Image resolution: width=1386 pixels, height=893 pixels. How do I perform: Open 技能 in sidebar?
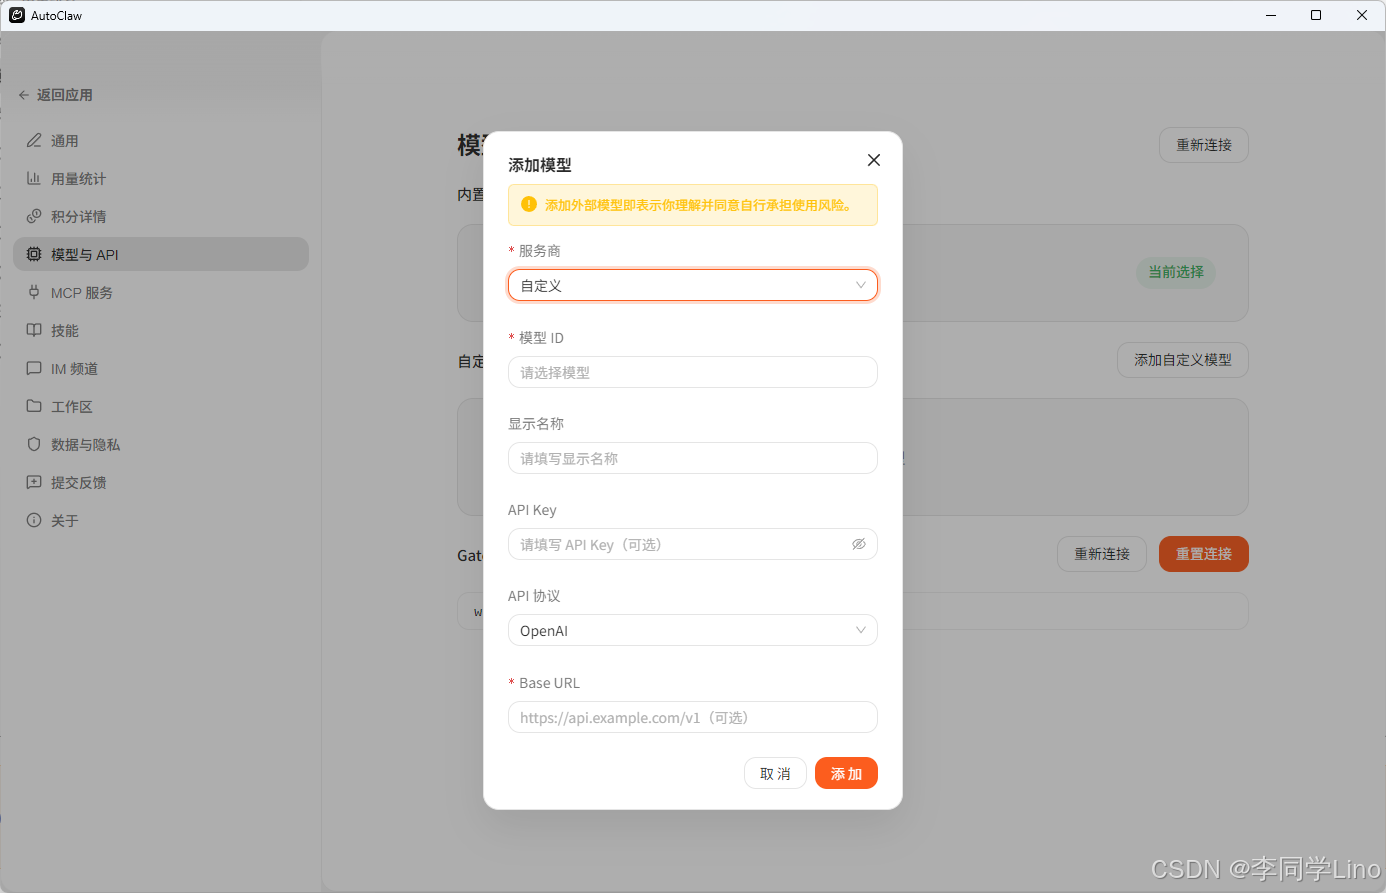(161, 331)
